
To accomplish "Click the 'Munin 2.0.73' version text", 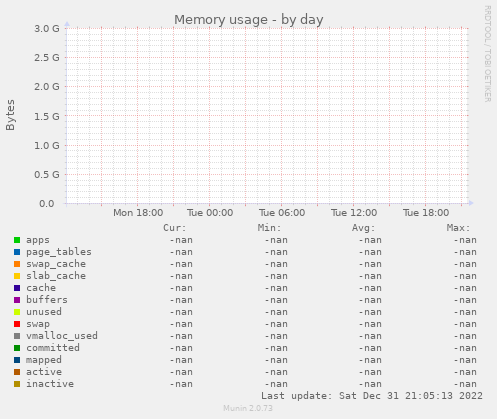I will 248,408.
